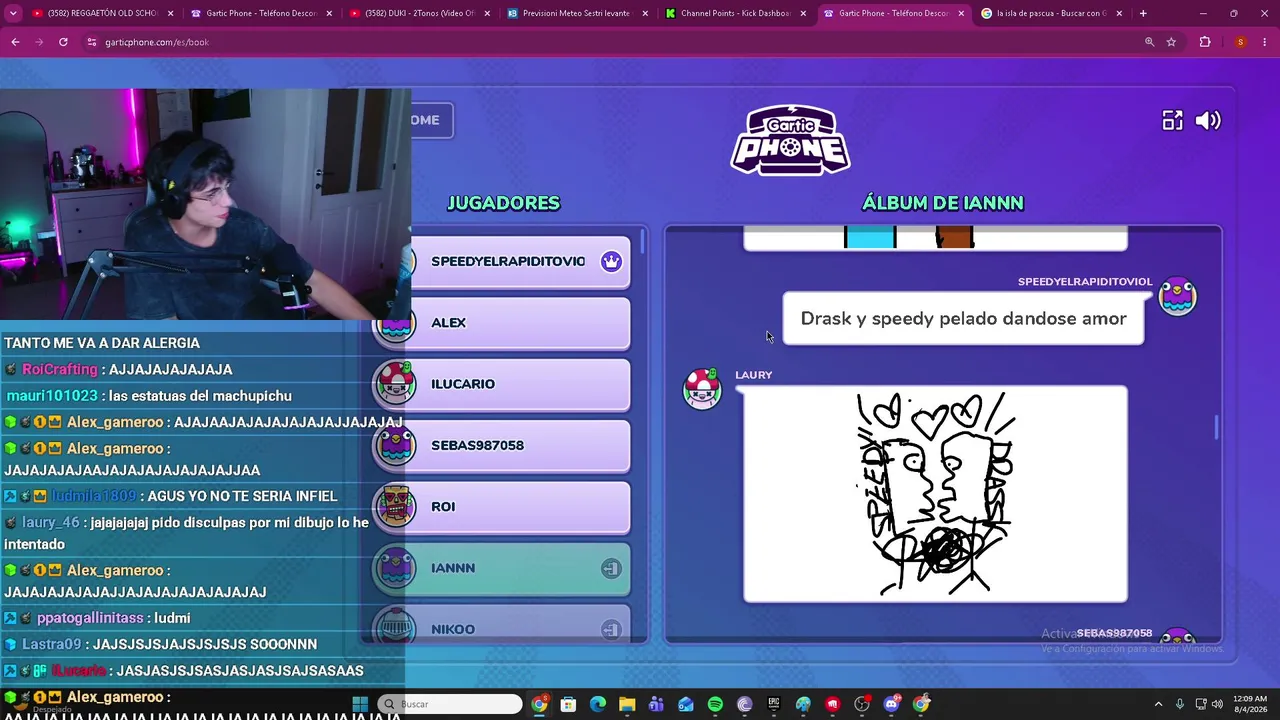Screen dimensions: 1280x720
Task: Bookmark this page with the star
Action: 1171,42
